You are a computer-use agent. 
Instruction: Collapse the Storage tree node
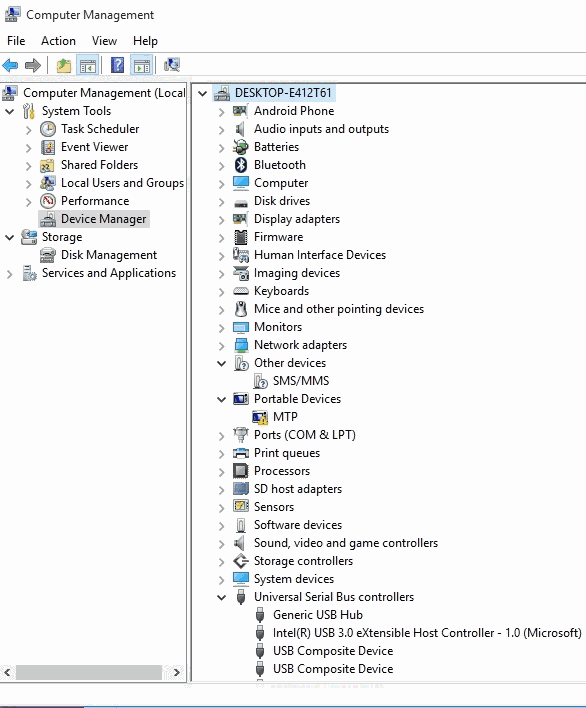[x=9, y=237]
